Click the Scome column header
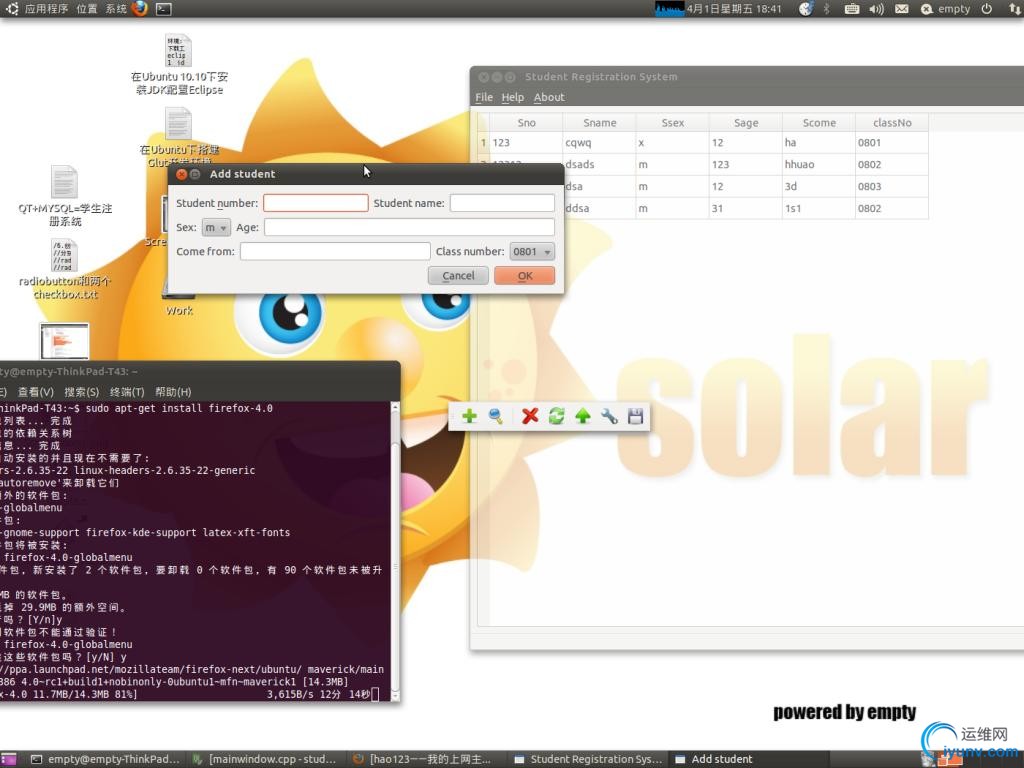1024x768 pixels. tap(819, 123)
